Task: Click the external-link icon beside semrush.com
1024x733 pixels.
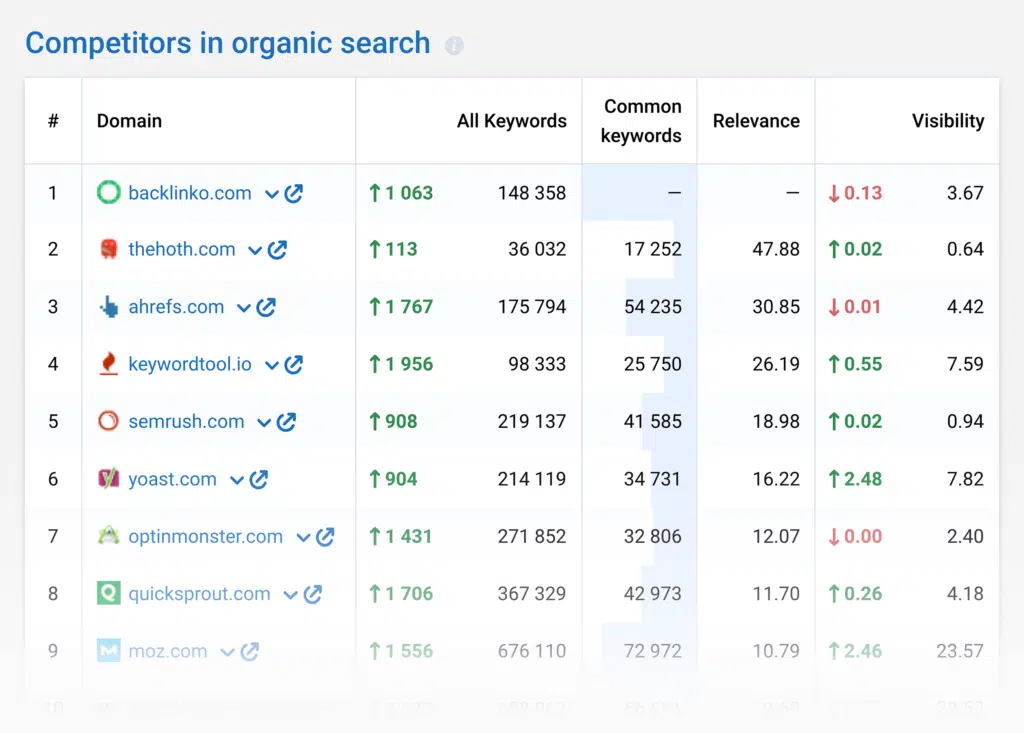Action: tap(287, 422)
